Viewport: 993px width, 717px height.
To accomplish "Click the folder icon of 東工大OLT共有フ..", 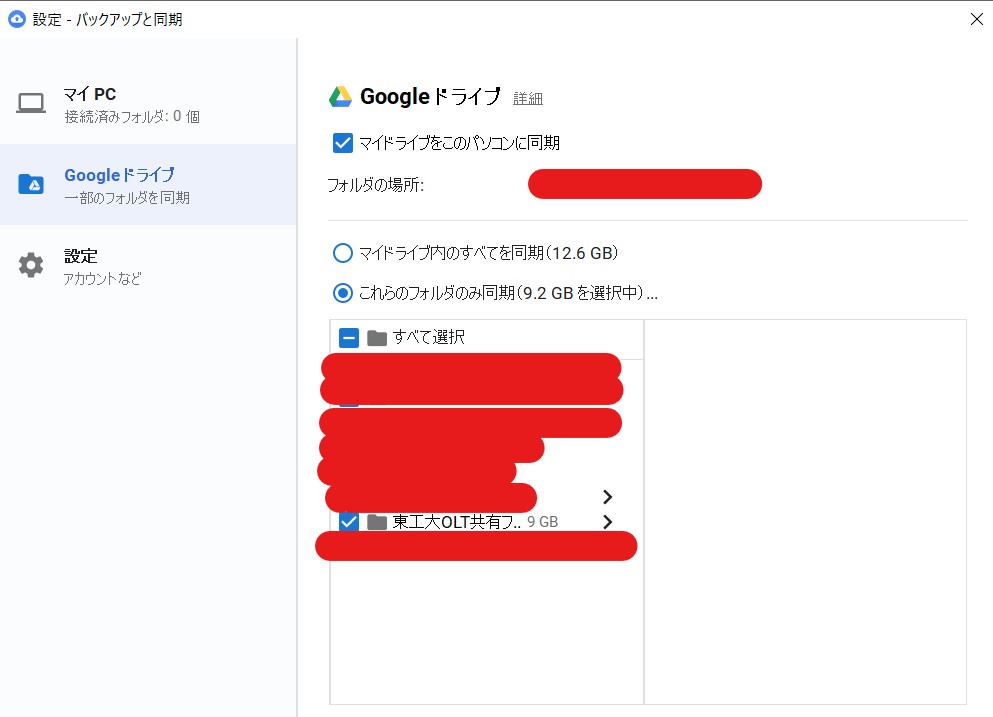I will point(377,522).
